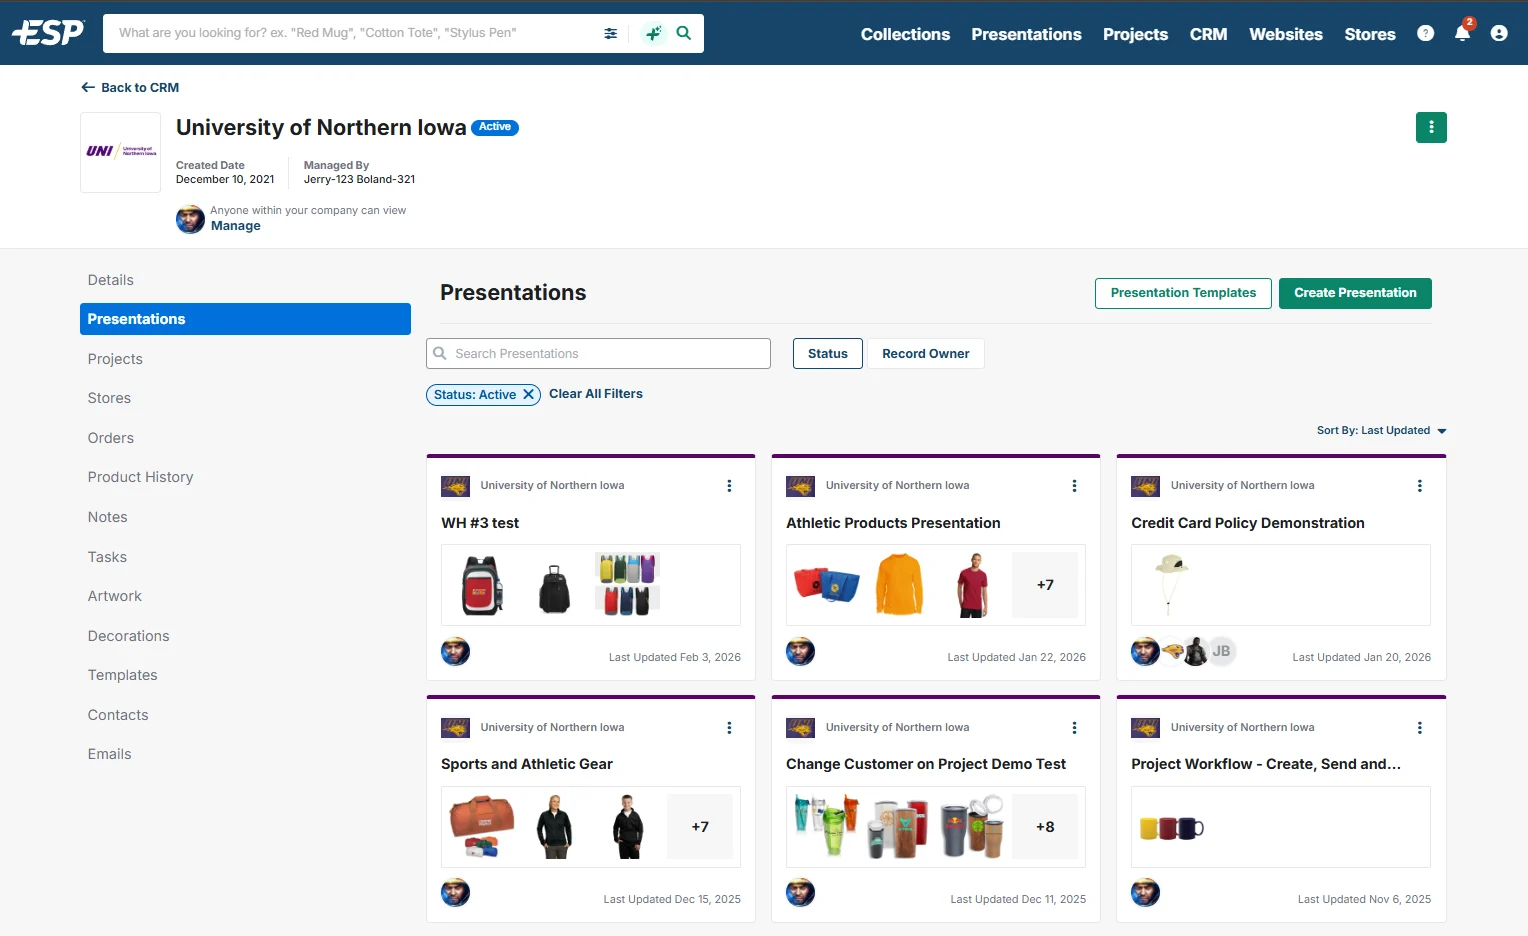Click the mugs thumbnail on Project Workflow card

[1172, 828]
